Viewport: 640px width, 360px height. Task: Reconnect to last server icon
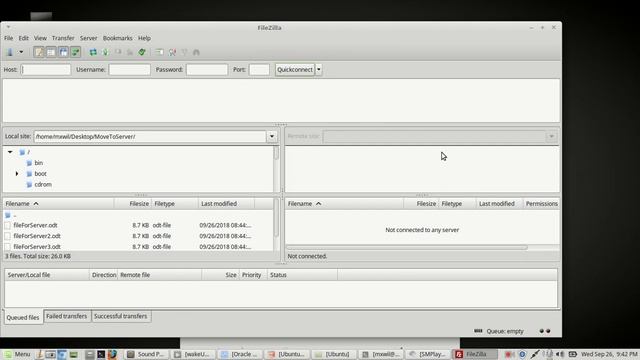pyautogui.click(x=142, y=52)
